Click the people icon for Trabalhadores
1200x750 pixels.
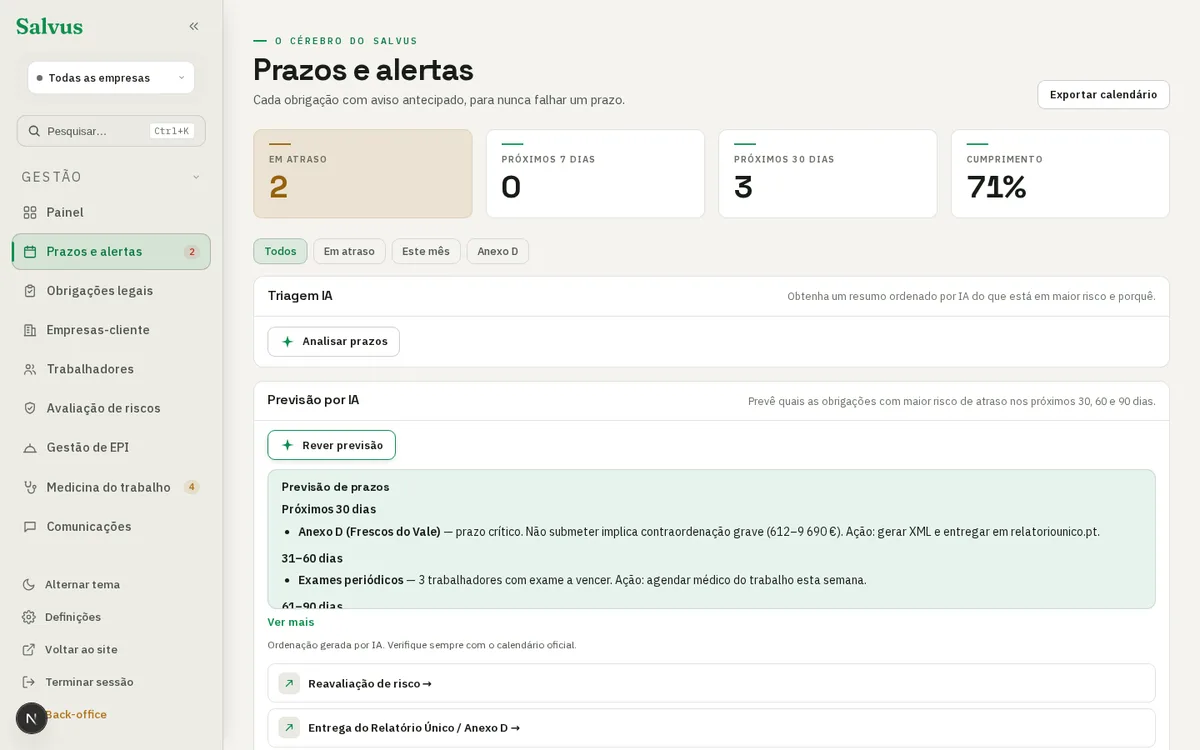pyautogui.click(x=30, y=369)
